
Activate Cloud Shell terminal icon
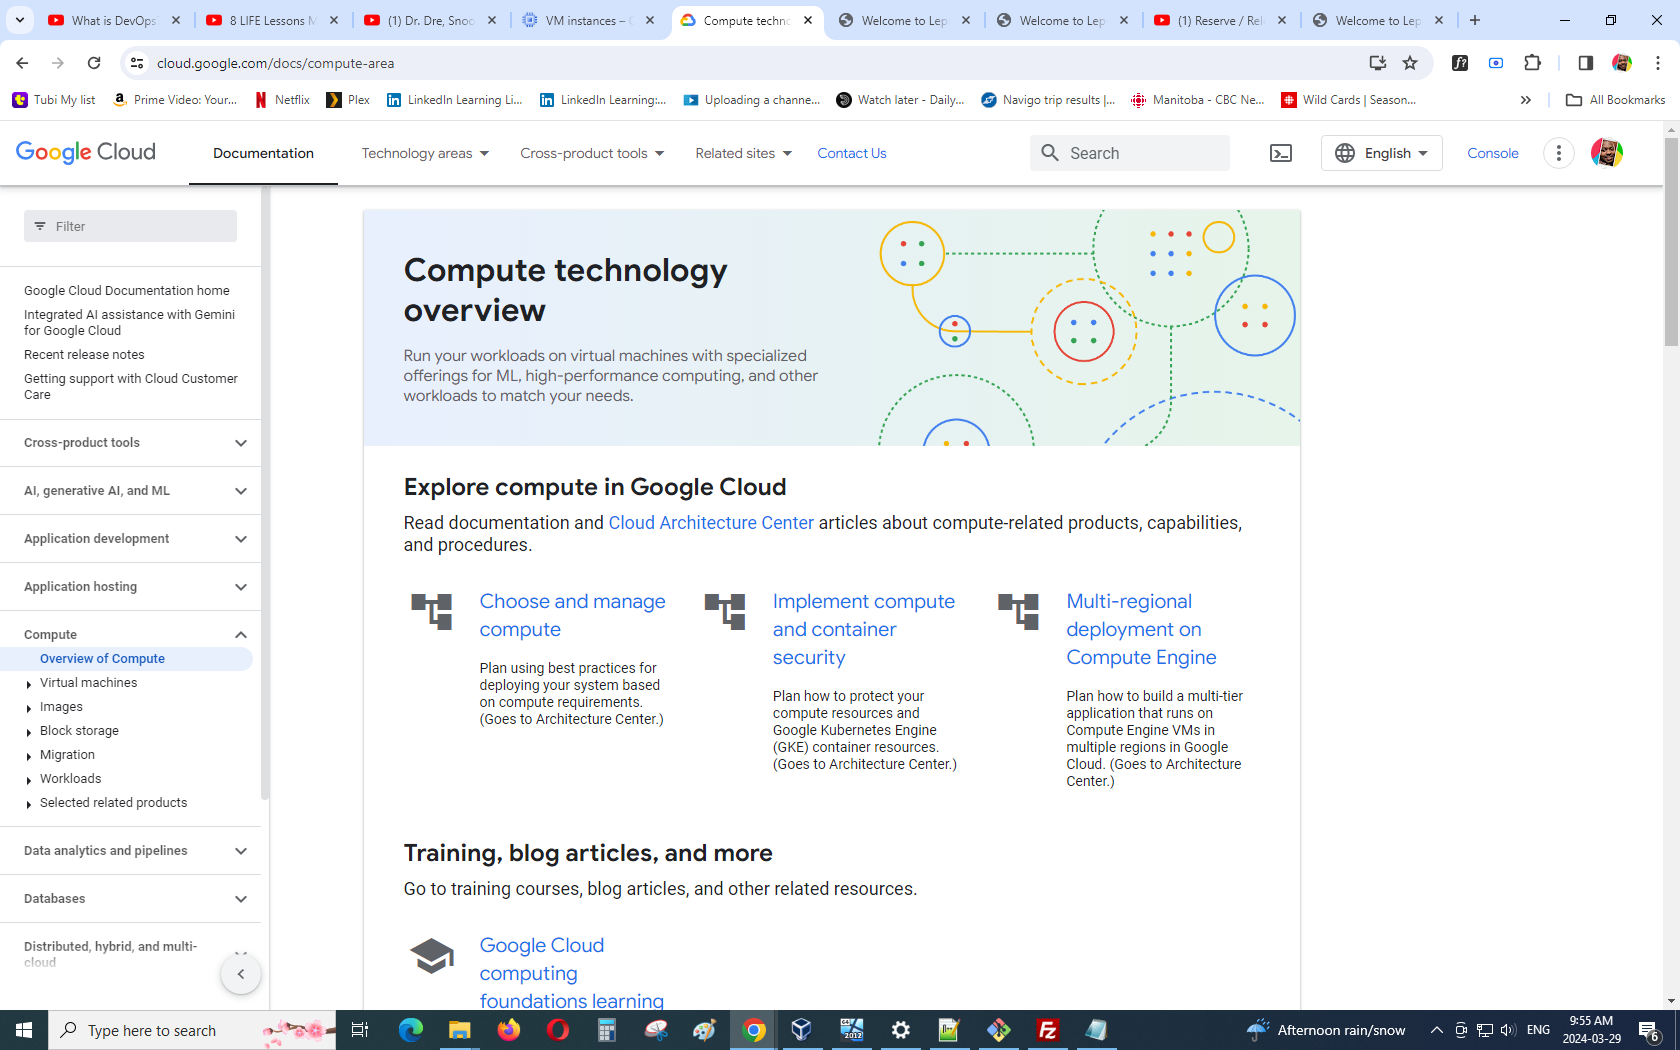point(1280,153)
